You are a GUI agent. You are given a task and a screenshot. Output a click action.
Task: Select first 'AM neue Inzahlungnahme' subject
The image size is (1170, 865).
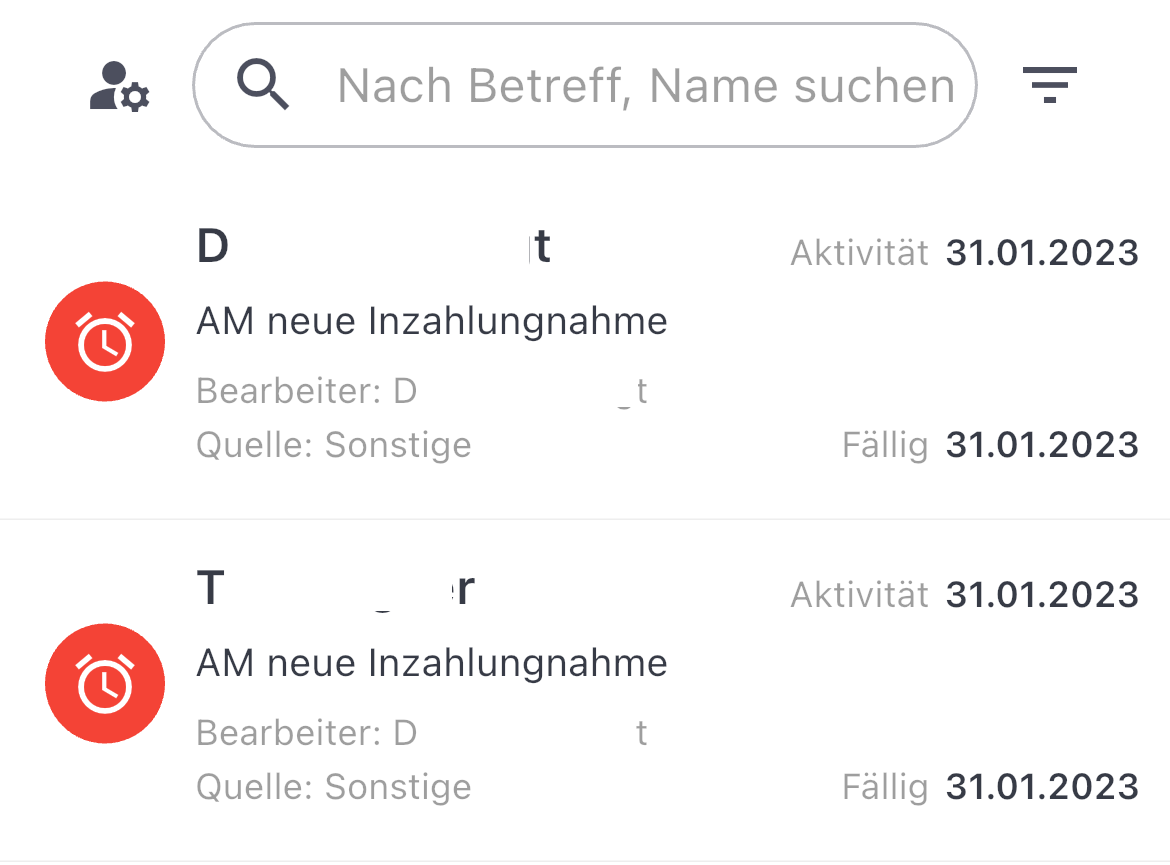pos(432,322)
